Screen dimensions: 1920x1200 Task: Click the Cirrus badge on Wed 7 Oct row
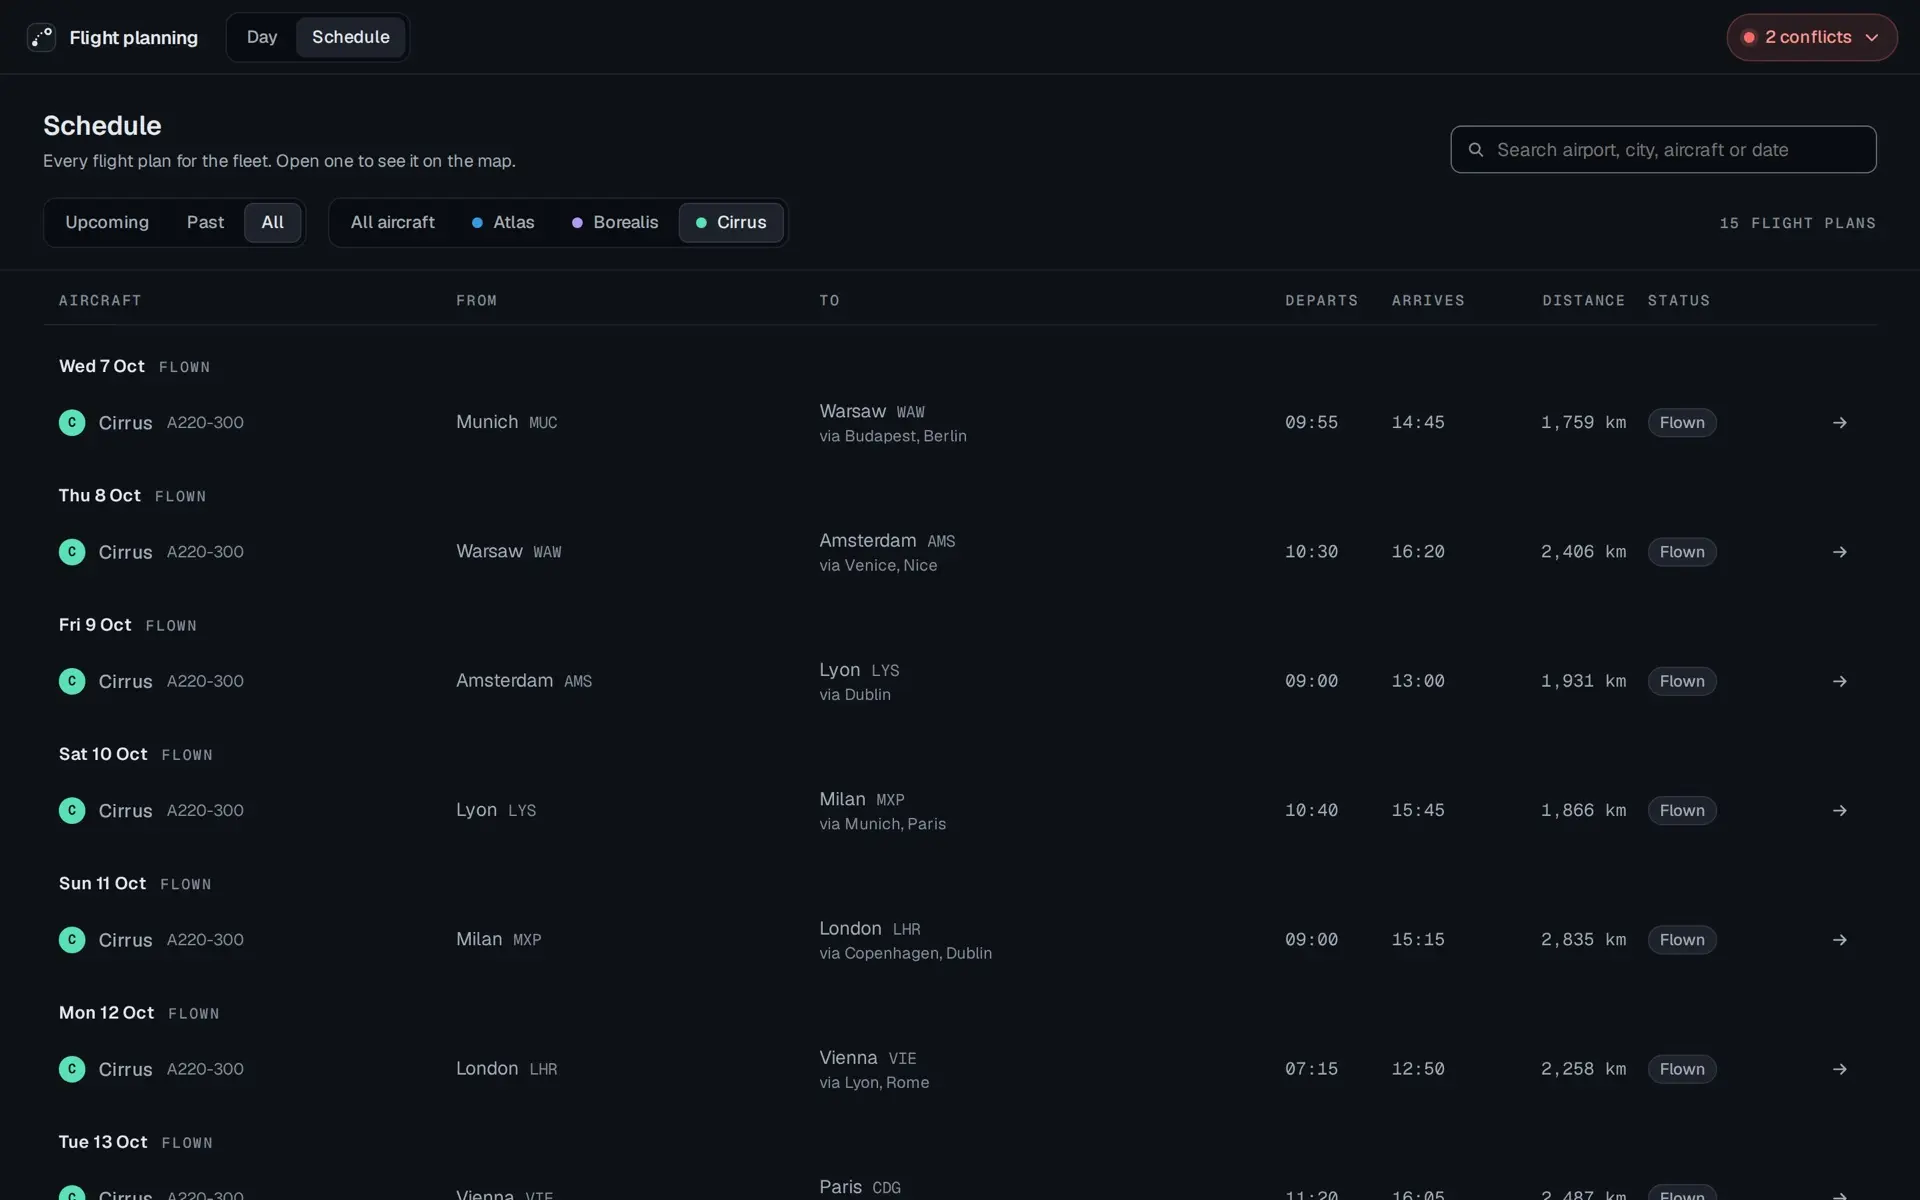(72, 423)
